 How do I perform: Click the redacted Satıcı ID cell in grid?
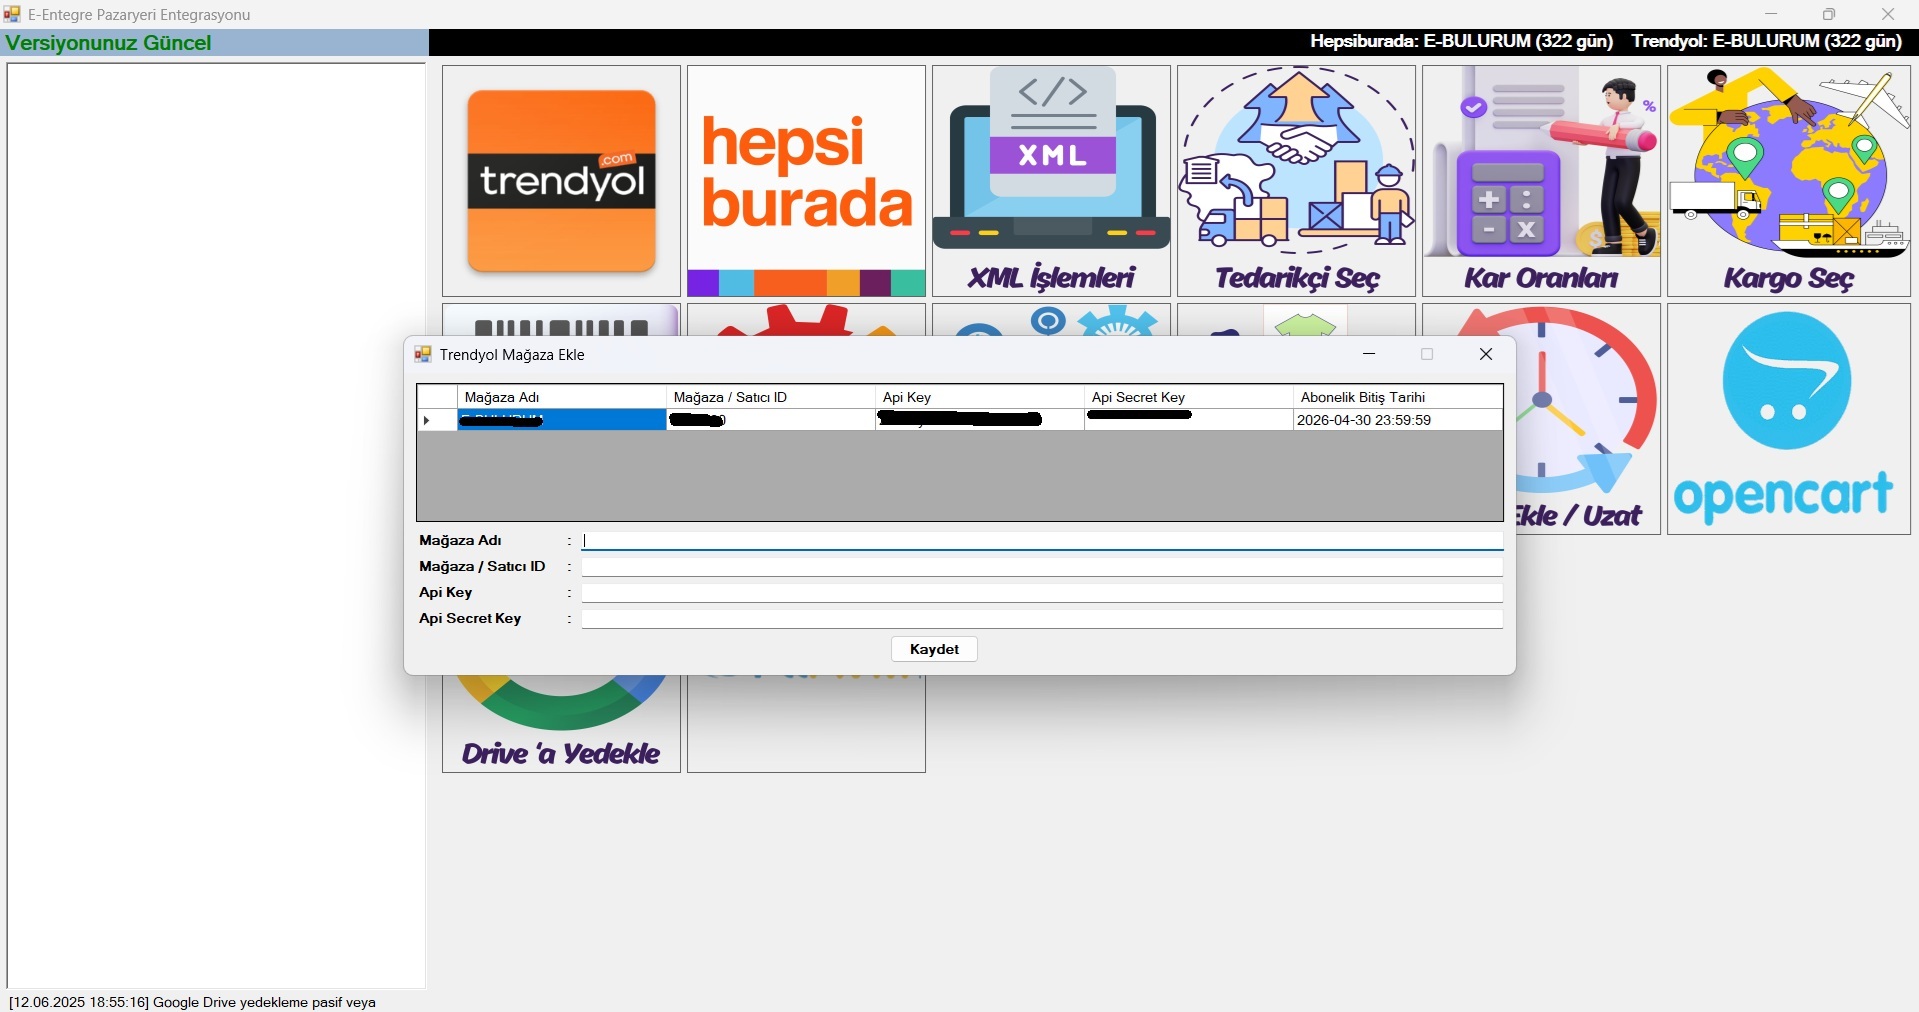771,420
